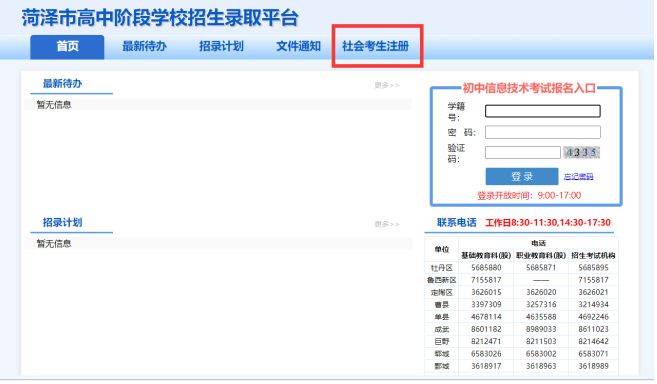Click the 登录 login button

522,176
